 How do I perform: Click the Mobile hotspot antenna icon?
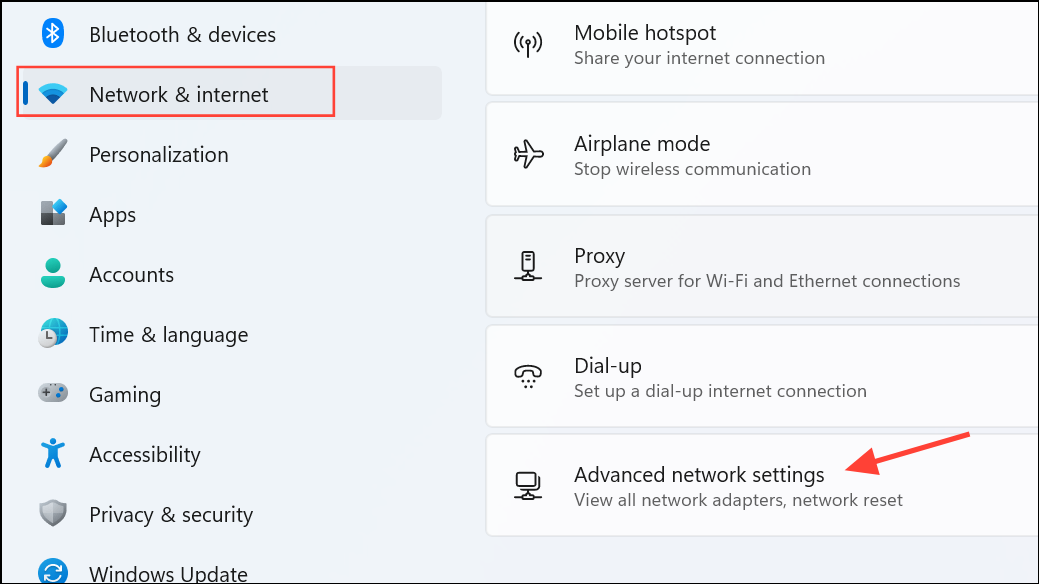[528, 44]
